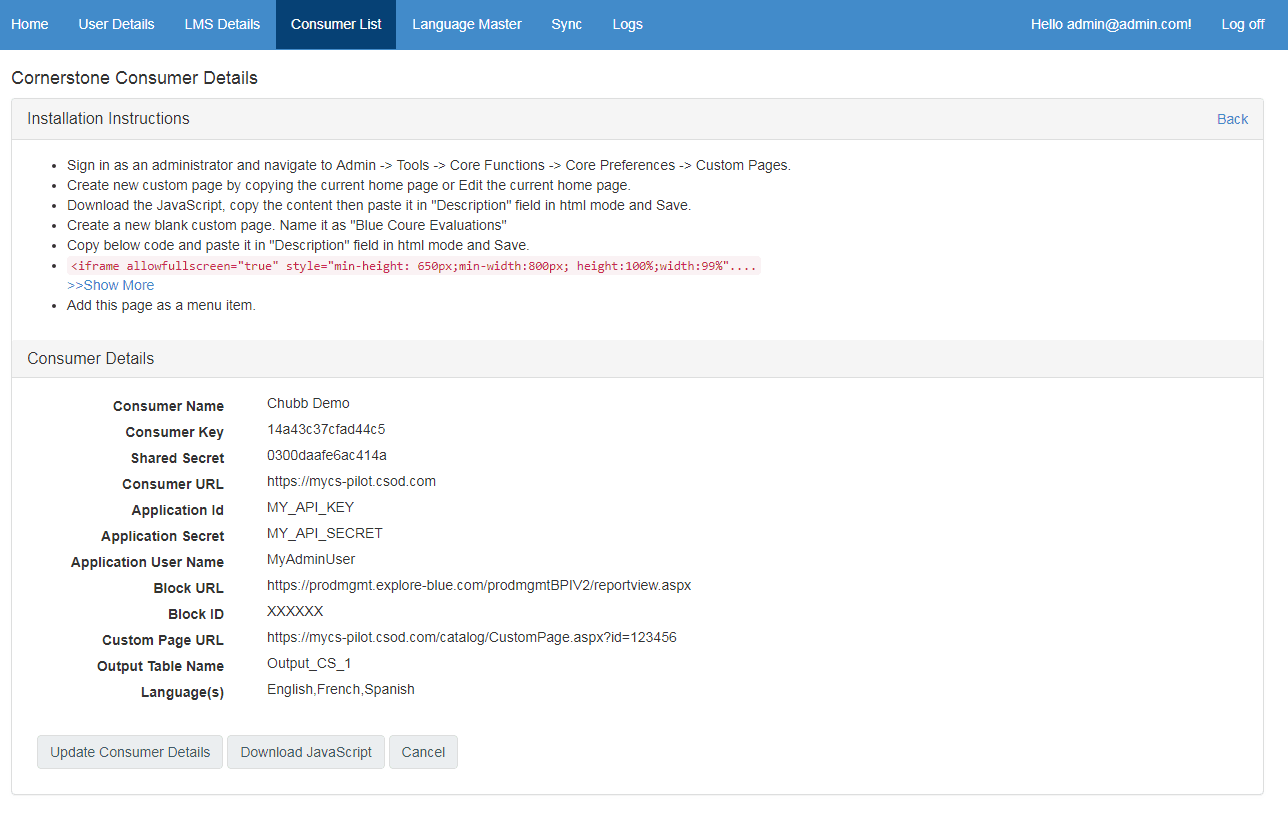
Task: Click the Installation Instructions panel header
Action: click(637, 119)
